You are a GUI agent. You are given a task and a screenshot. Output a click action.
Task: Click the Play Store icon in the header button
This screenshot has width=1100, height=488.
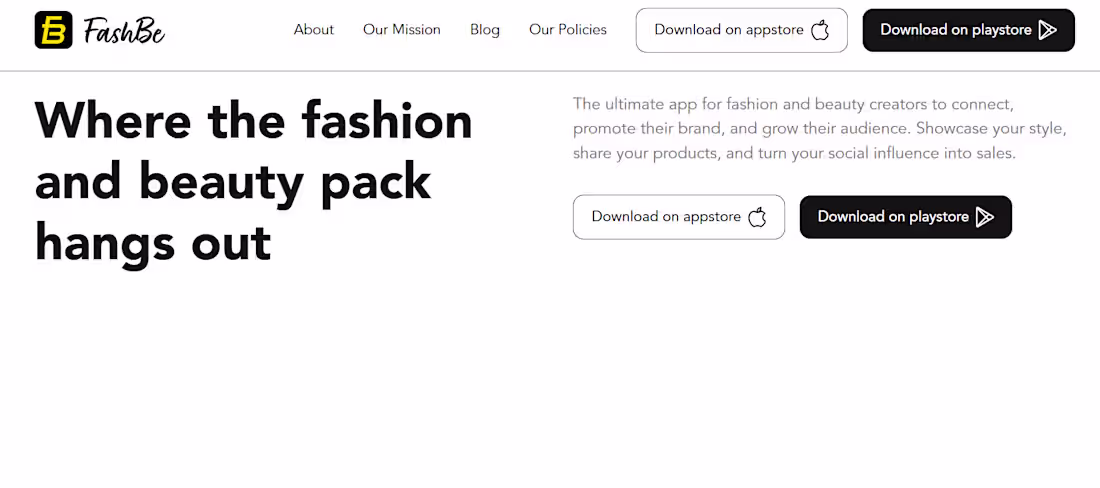coord(1047,30)
